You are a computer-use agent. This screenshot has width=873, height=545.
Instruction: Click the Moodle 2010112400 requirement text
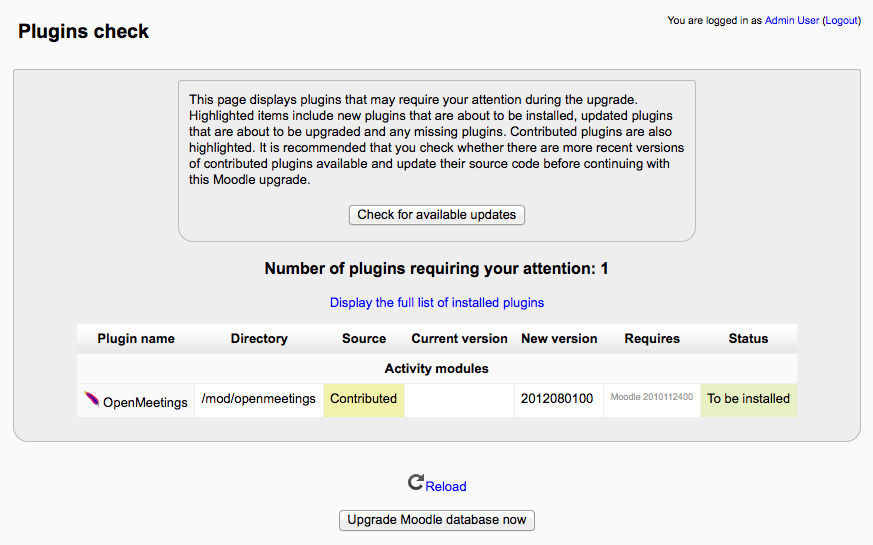point(652,397)
